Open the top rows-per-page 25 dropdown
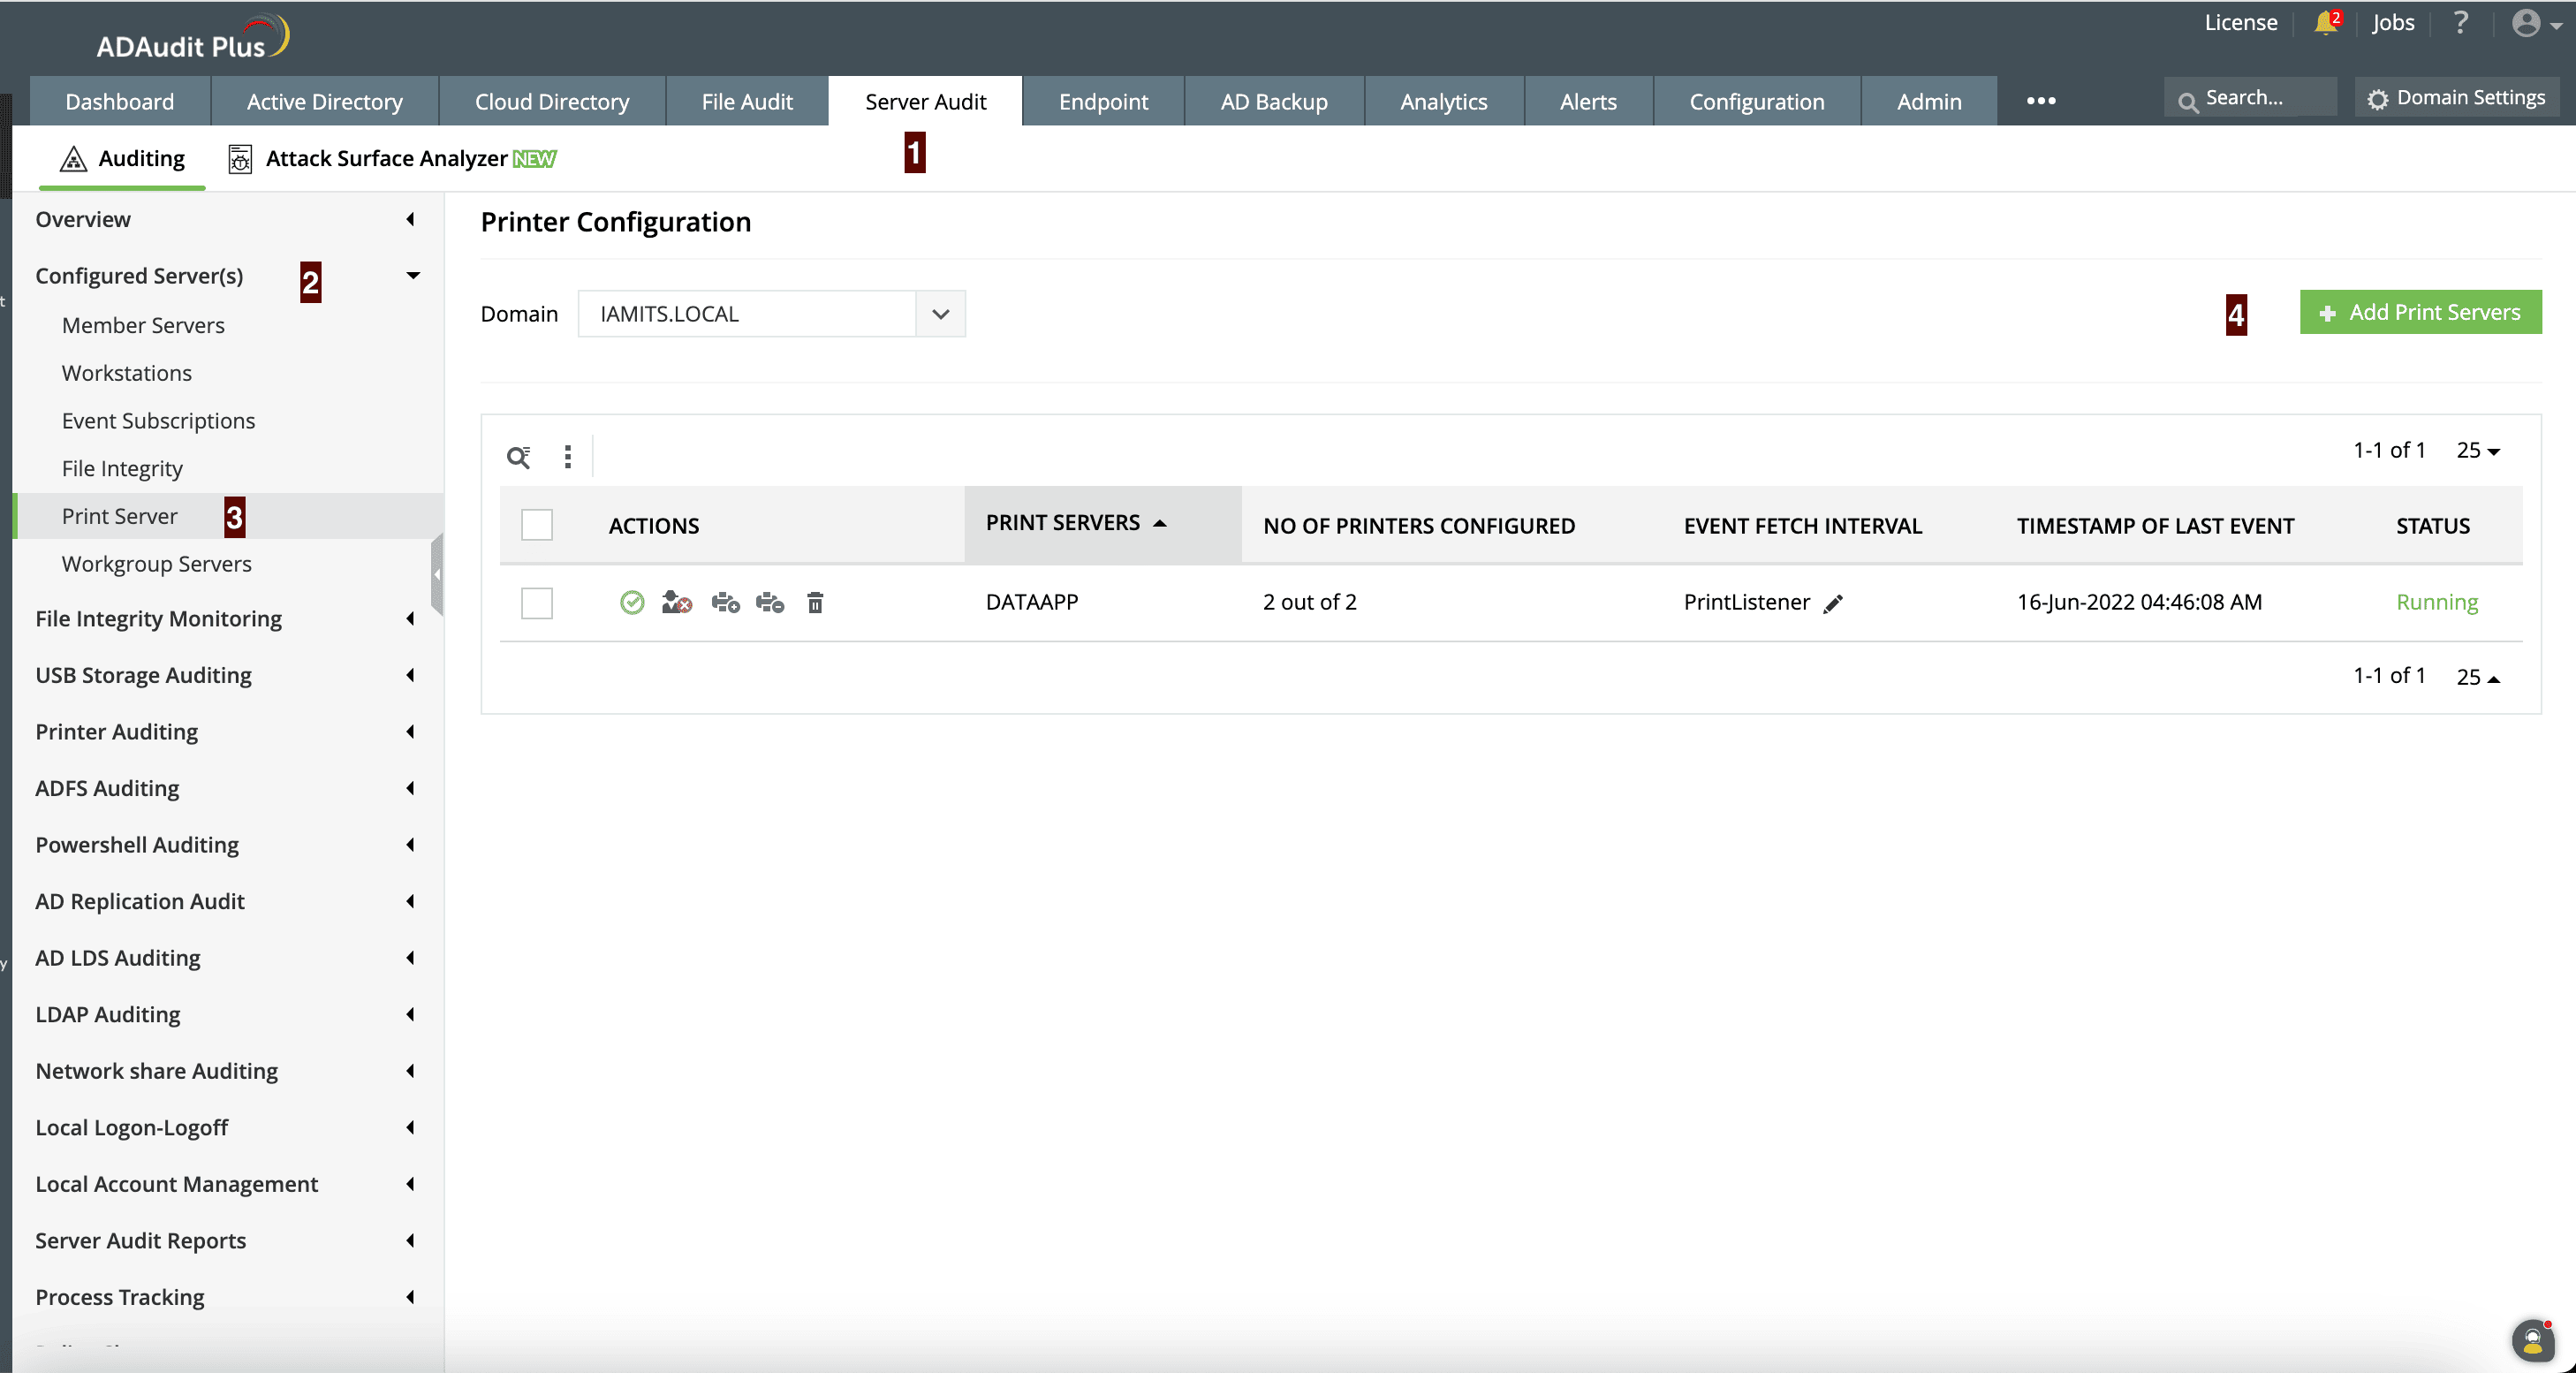The width and height of the screenshot is (2576, 1373). (x=2478, y=451)
